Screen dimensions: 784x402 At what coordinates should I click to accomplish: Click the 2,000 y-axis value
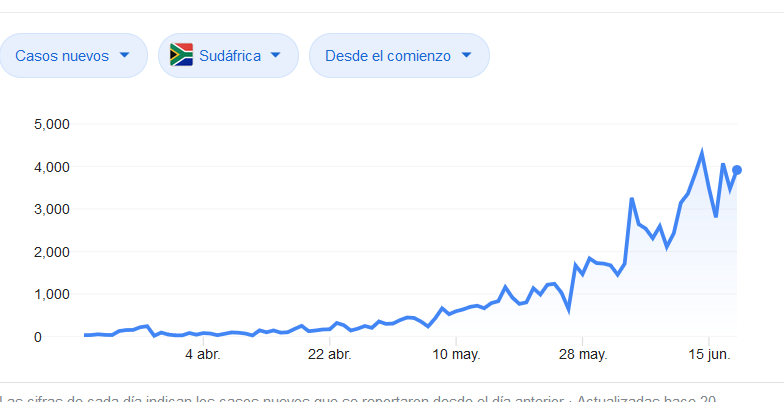pos(51,252)
